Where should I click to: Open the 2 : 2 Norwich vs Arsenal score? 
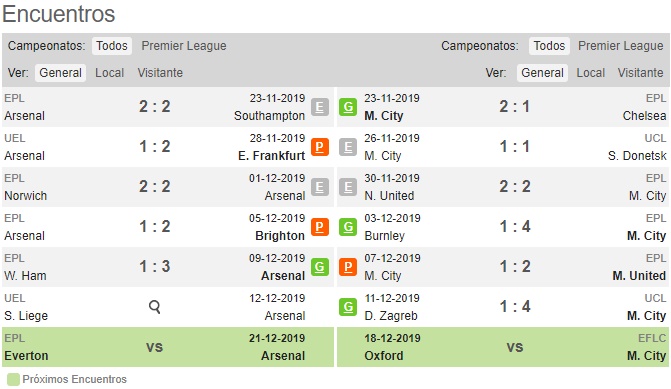[x=154, y=187]
